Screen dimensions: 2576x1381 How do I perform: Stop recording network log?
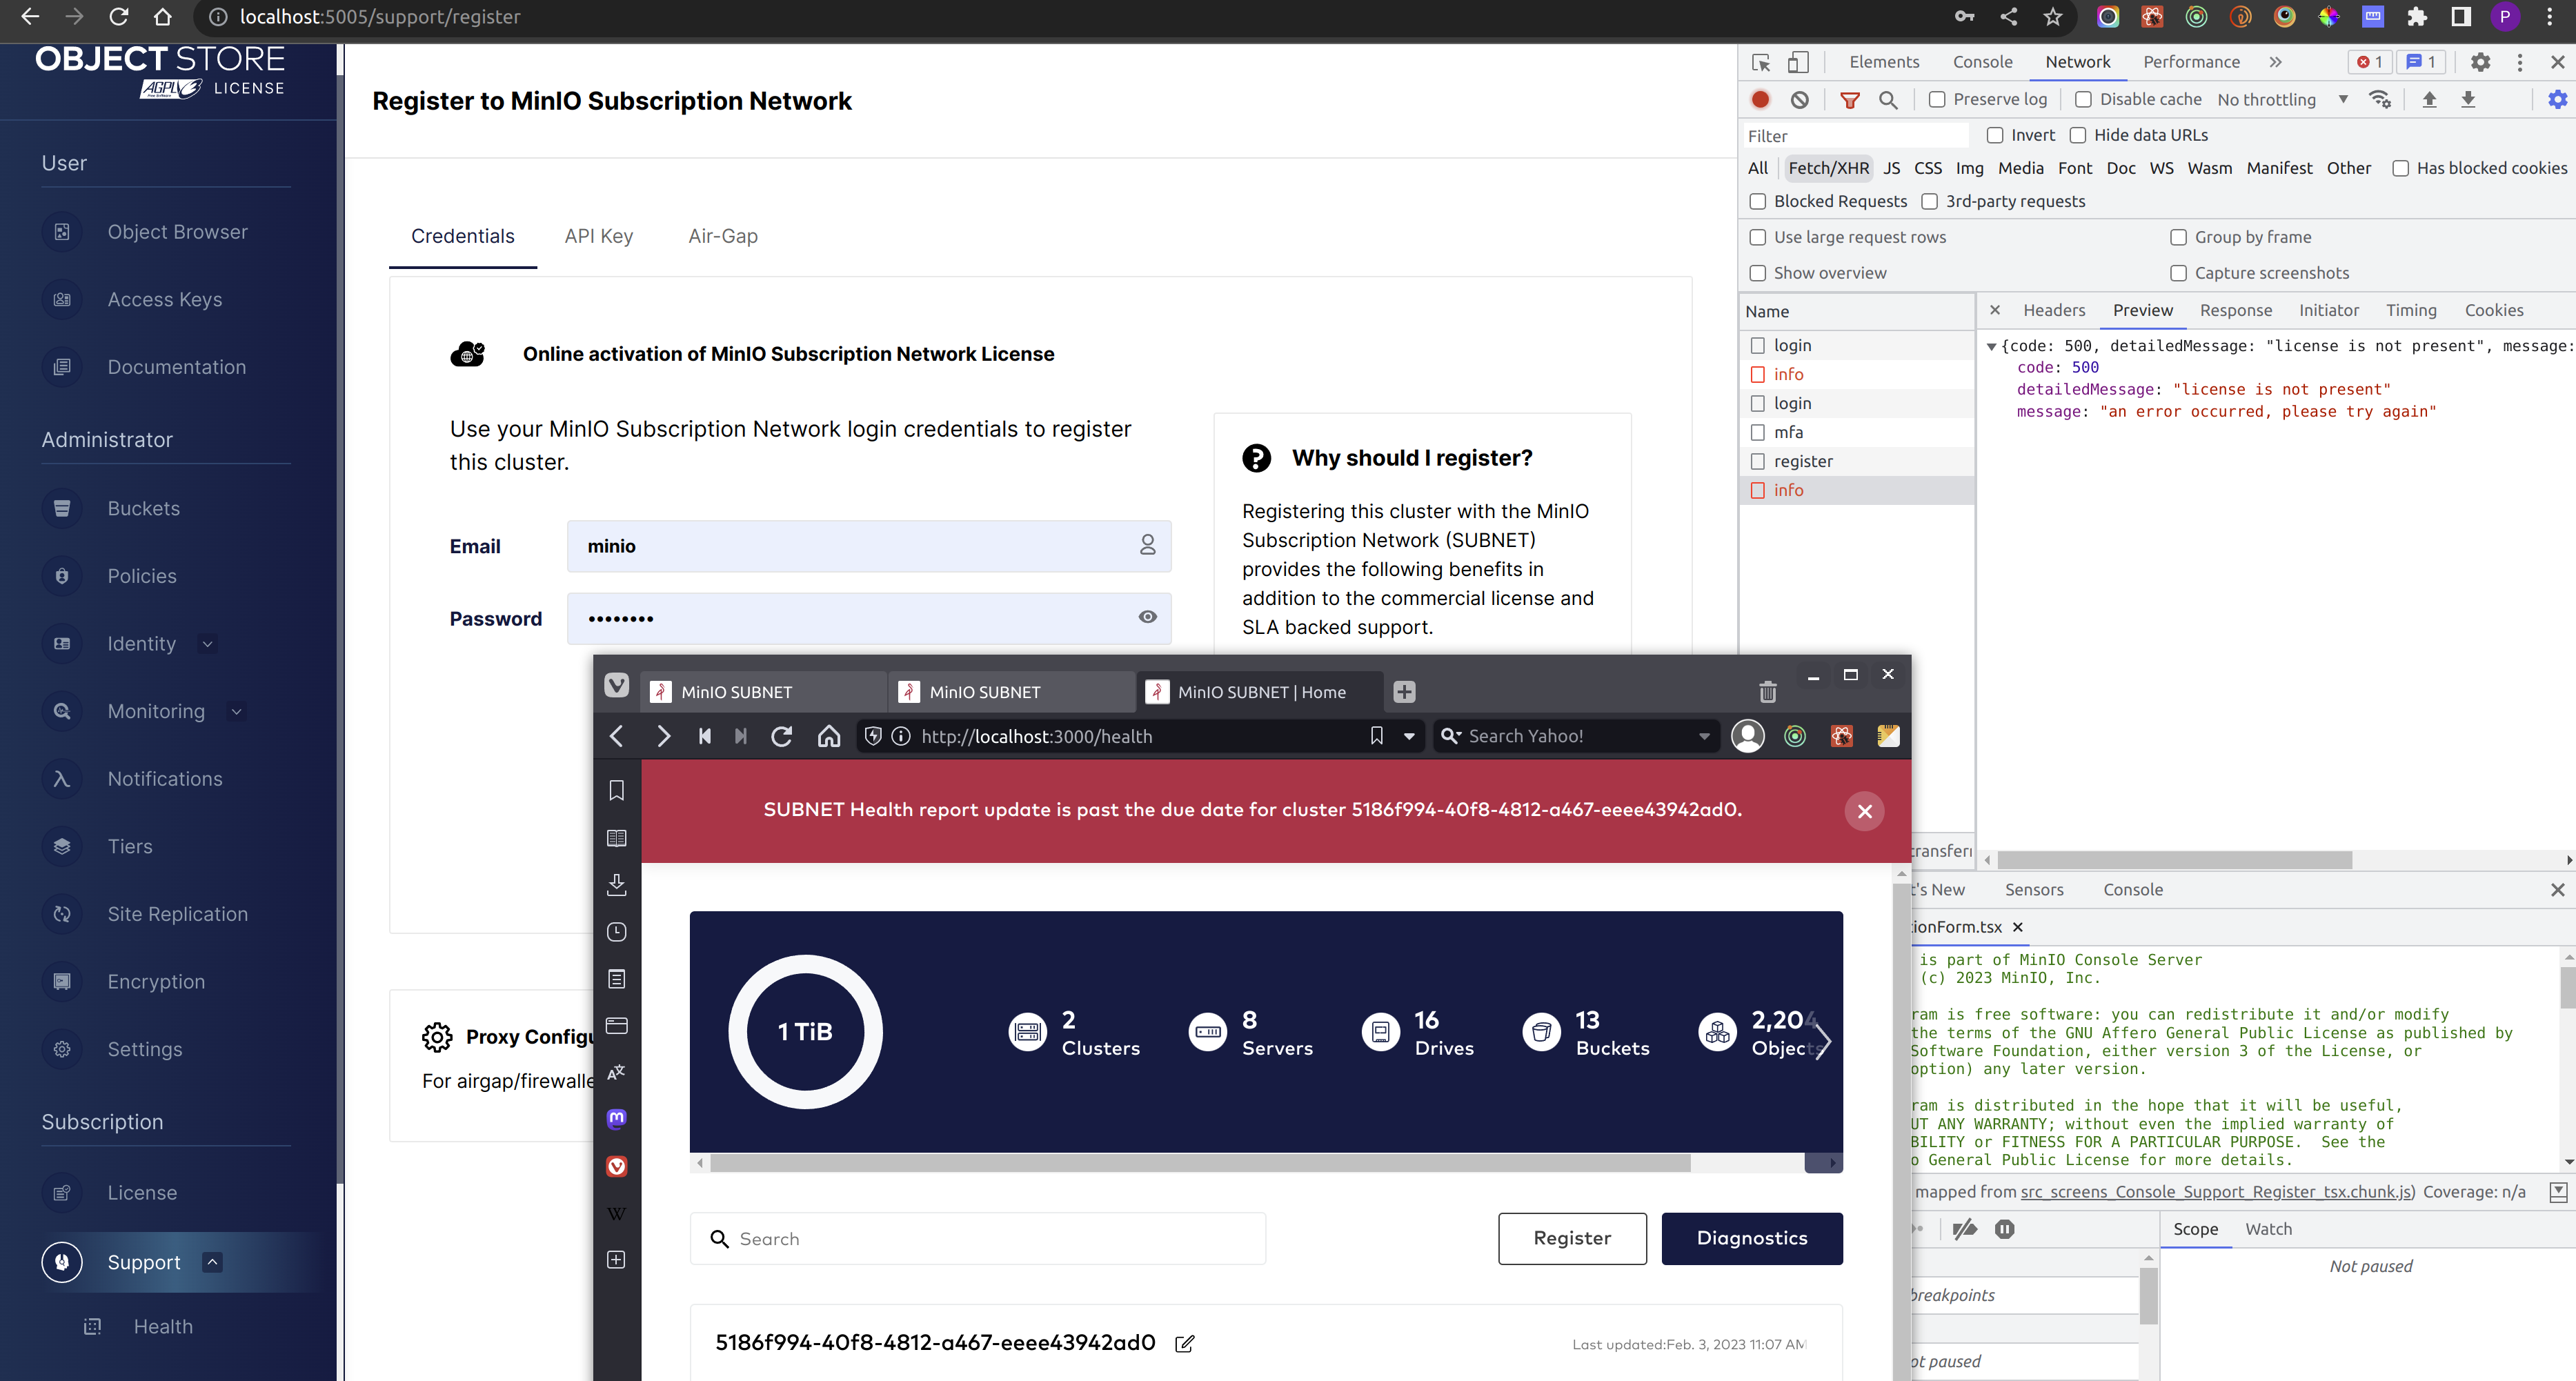[x=1761, y=99]
